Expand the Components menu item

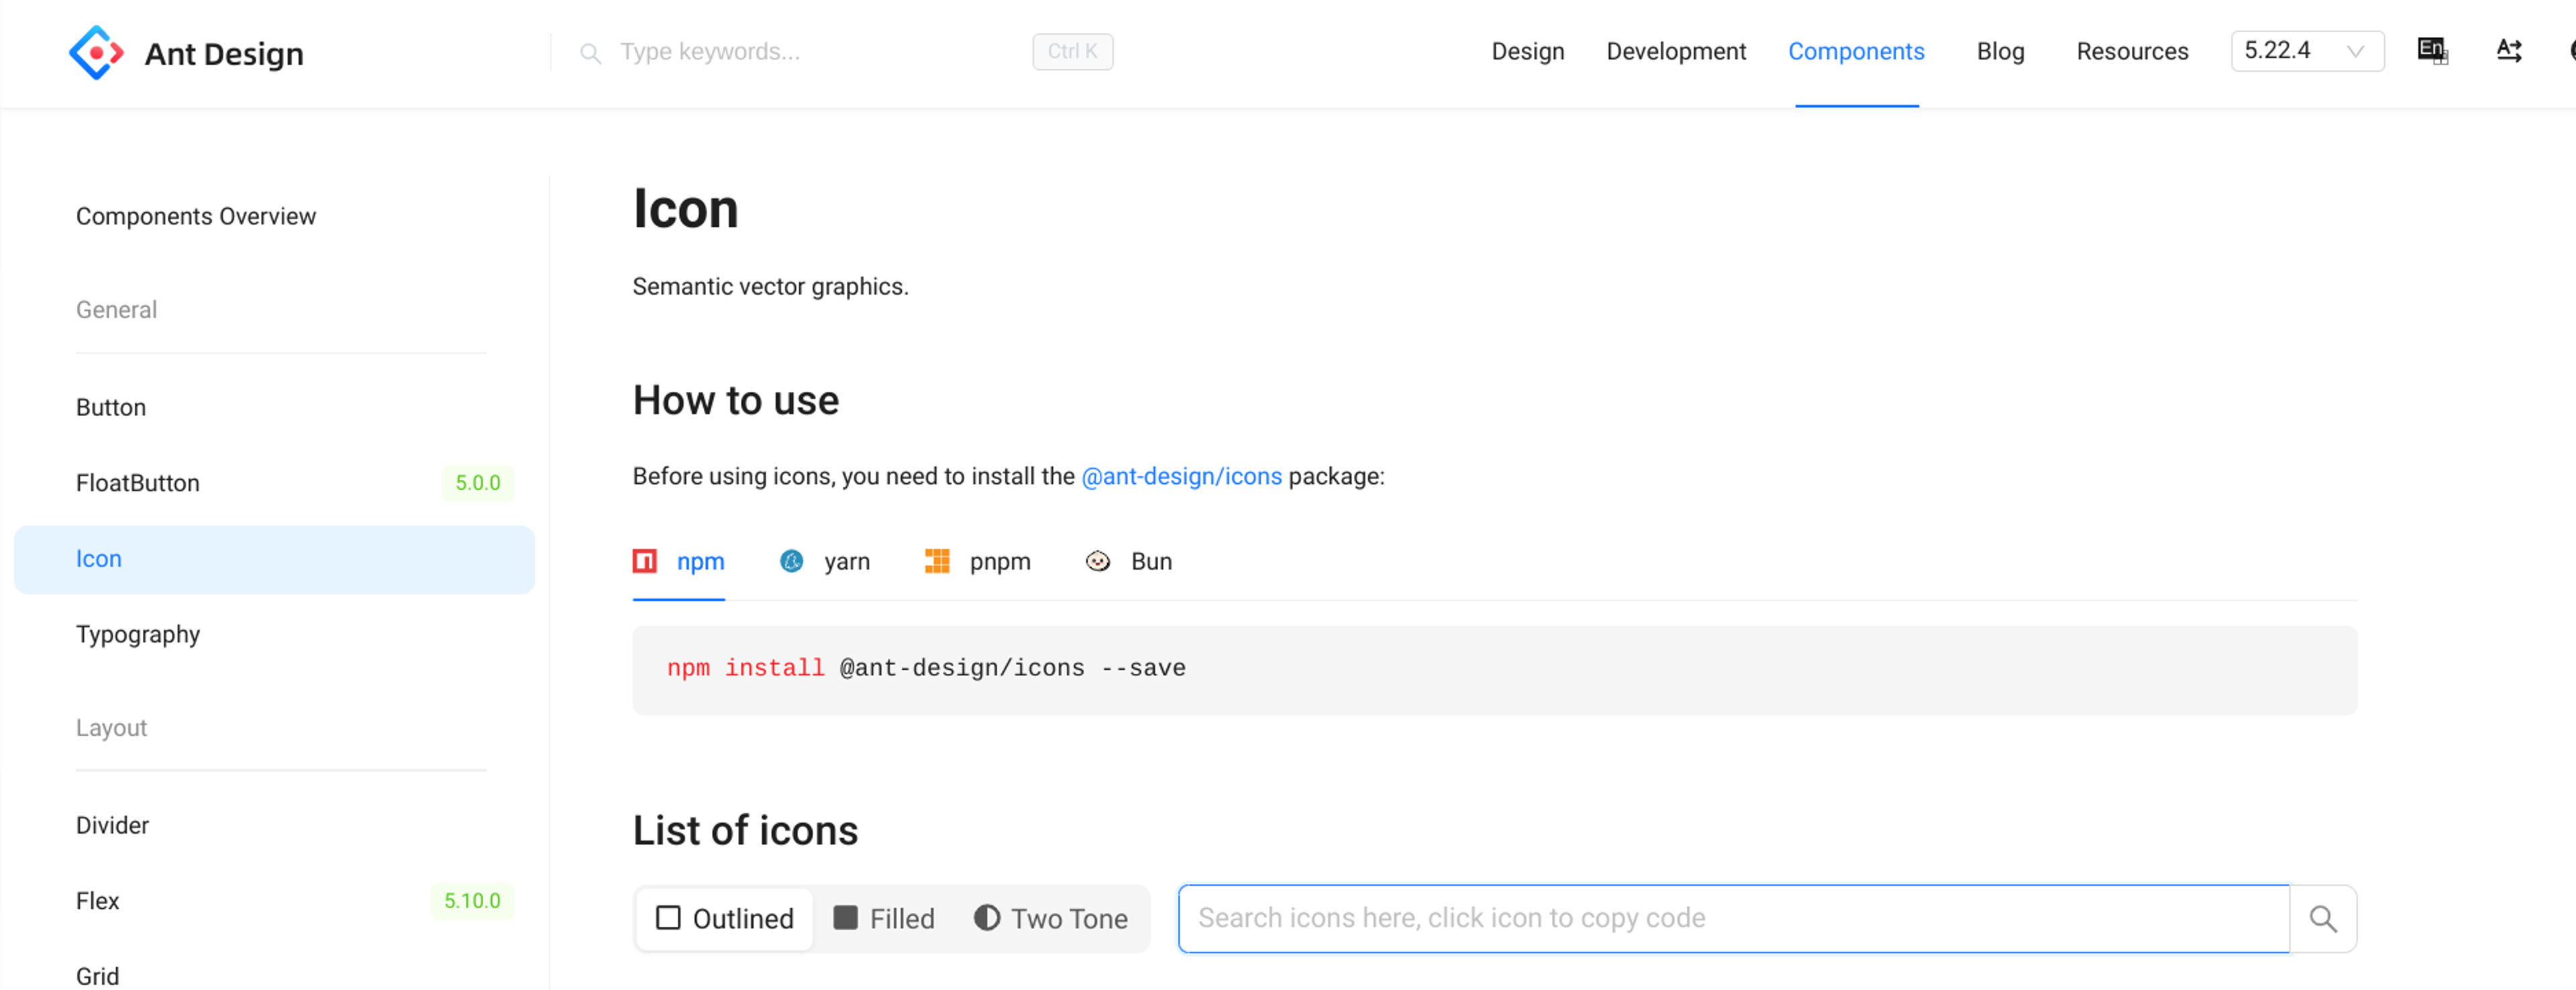(x=1857, y=51)
